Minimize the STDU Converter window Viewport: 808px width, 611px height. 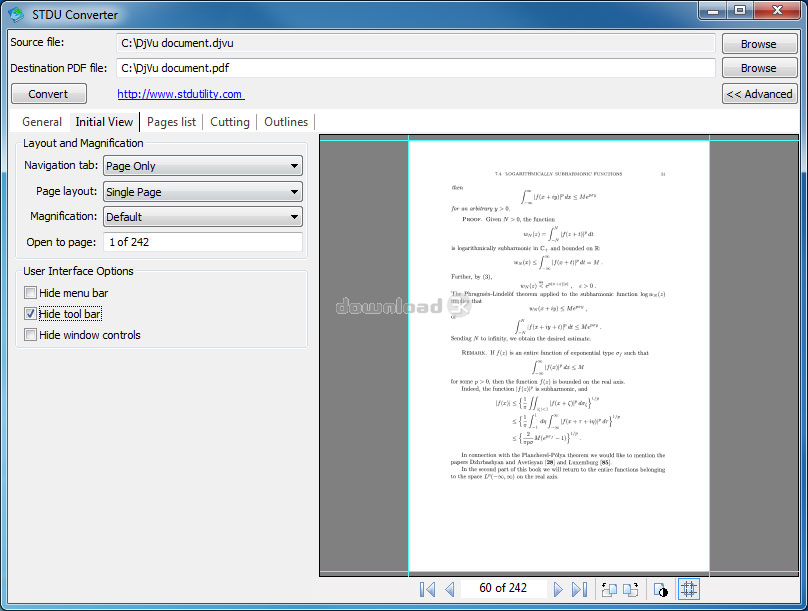(x=713, y=11)
